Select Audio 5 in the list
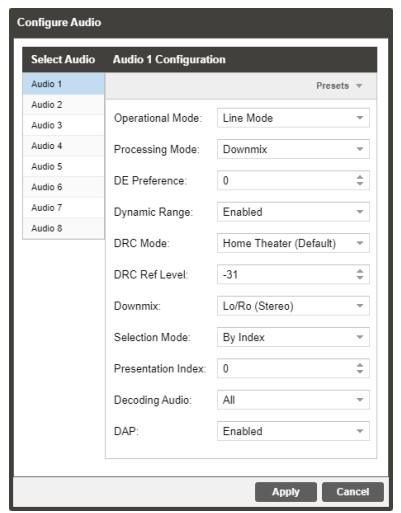 63,166
